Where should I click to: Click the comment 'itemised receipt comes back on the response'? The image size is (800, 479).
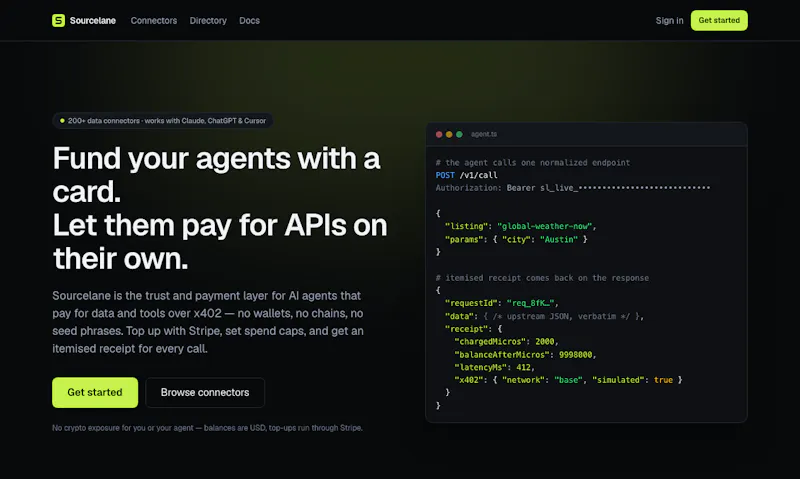542,278
